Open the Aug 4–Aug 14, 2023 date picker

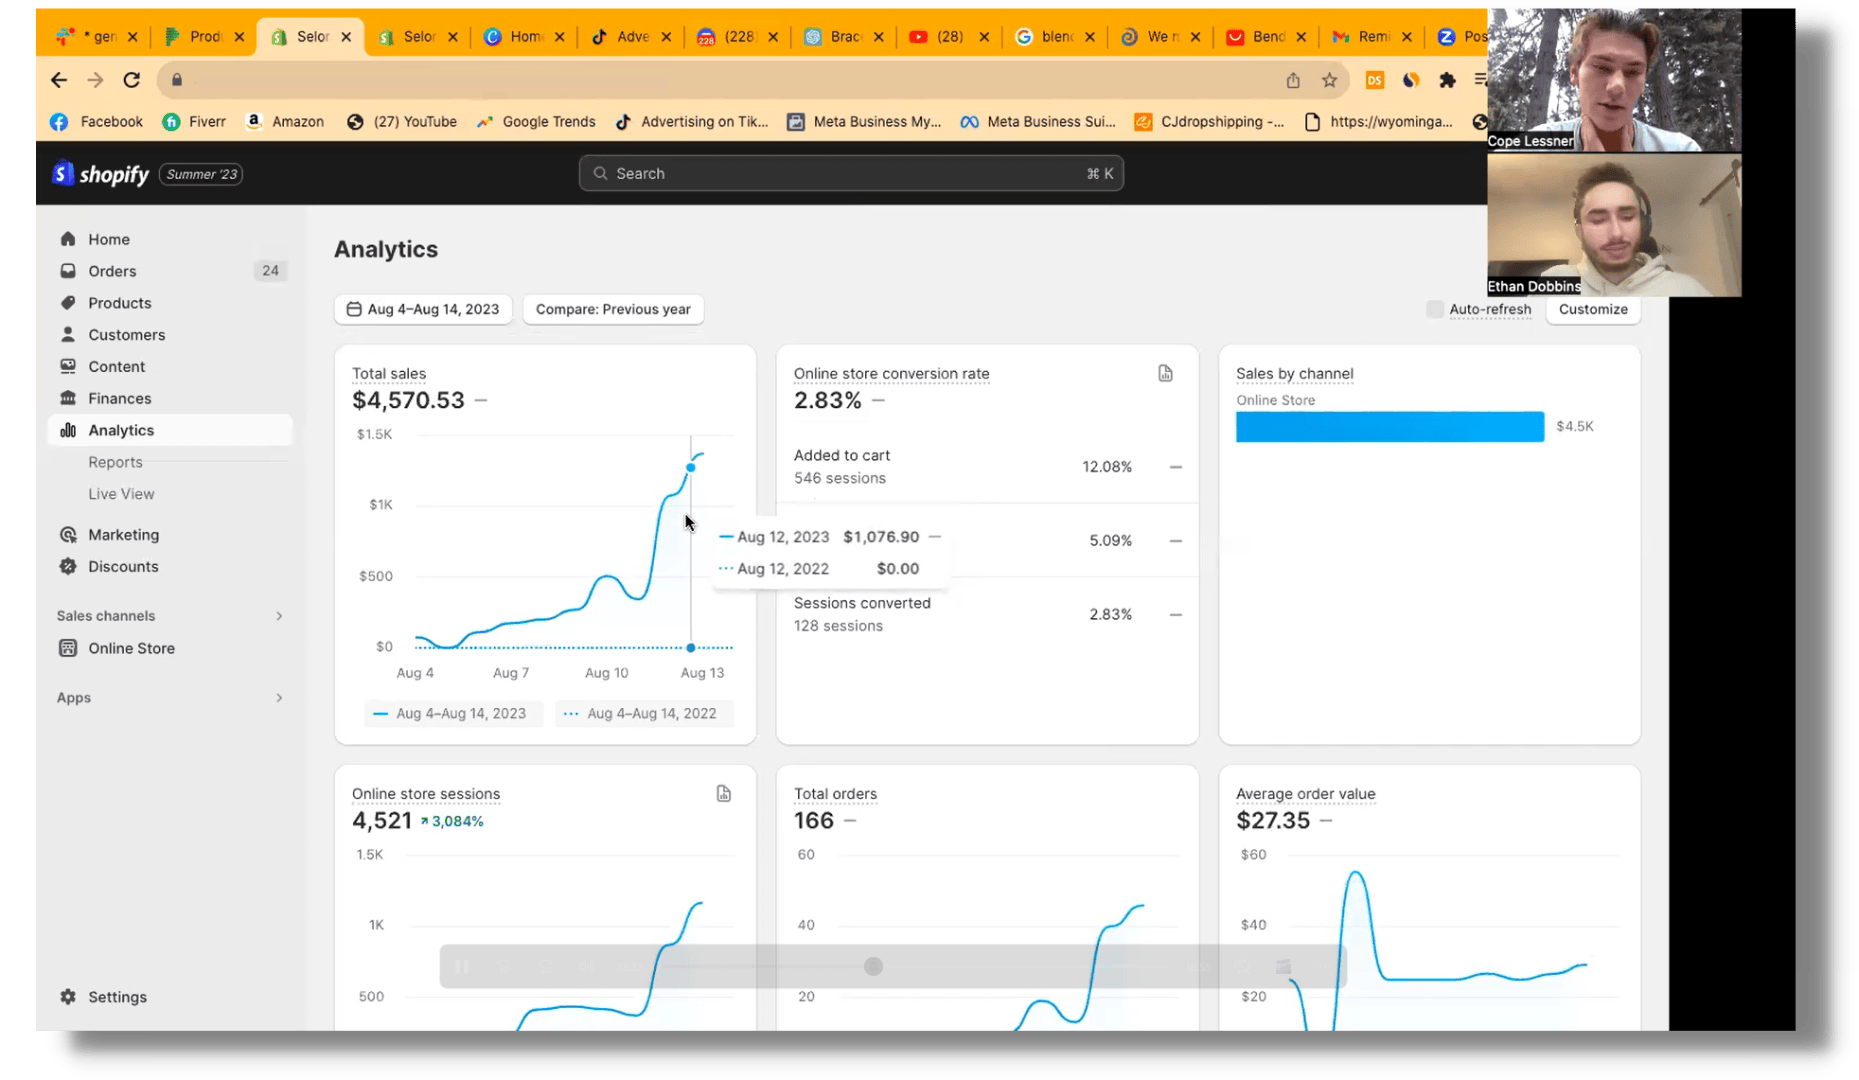(423, 309)
